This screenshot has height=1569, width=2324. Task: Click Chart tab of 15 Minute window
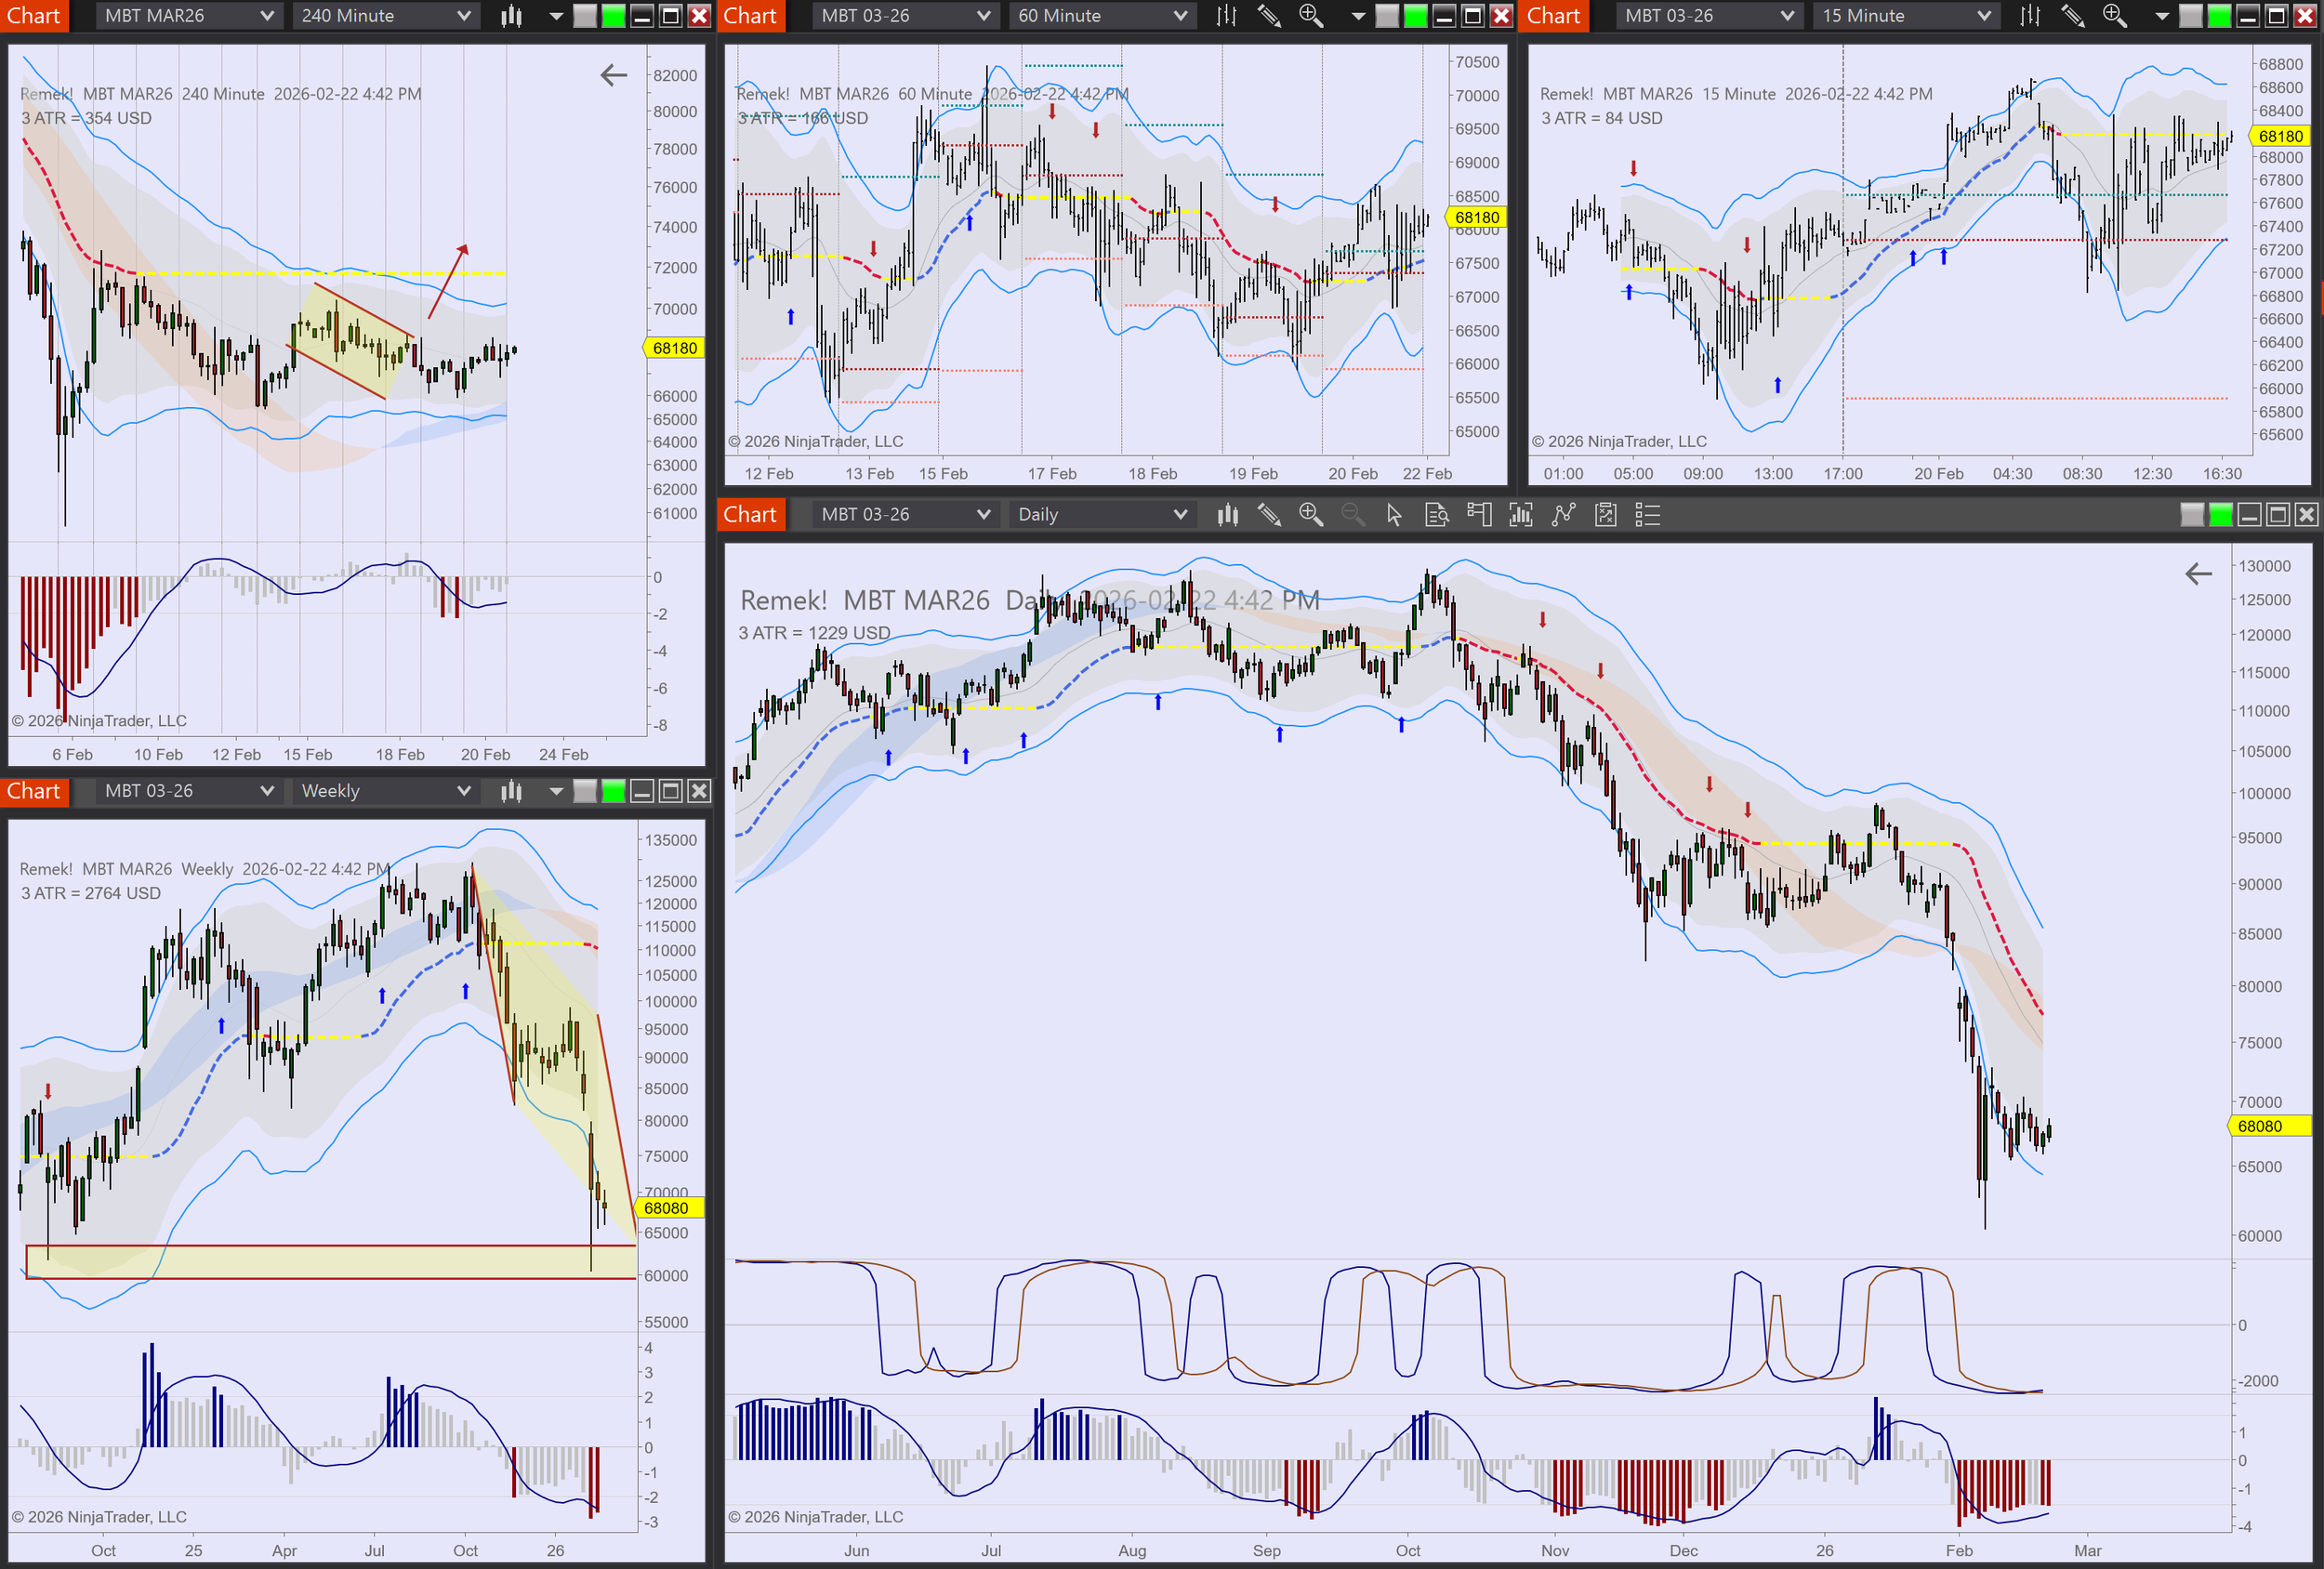tap(1553, 16)
